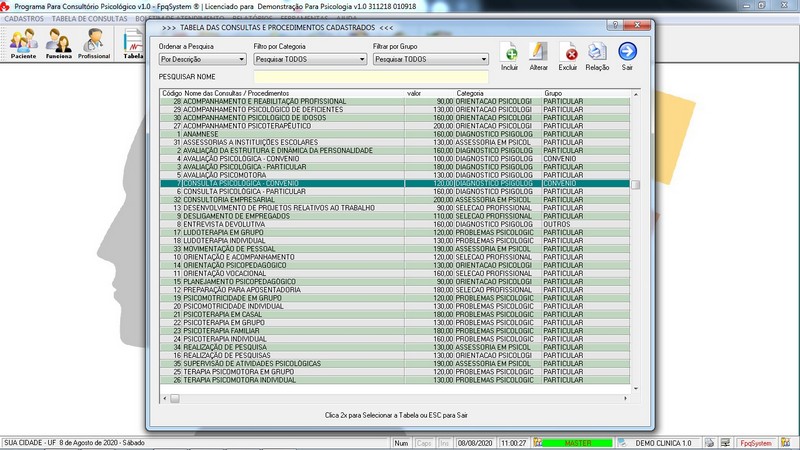Click the horizontal scrollbar thumb
Viewport: 800px width, 450px height.
[x=174, y=398]
